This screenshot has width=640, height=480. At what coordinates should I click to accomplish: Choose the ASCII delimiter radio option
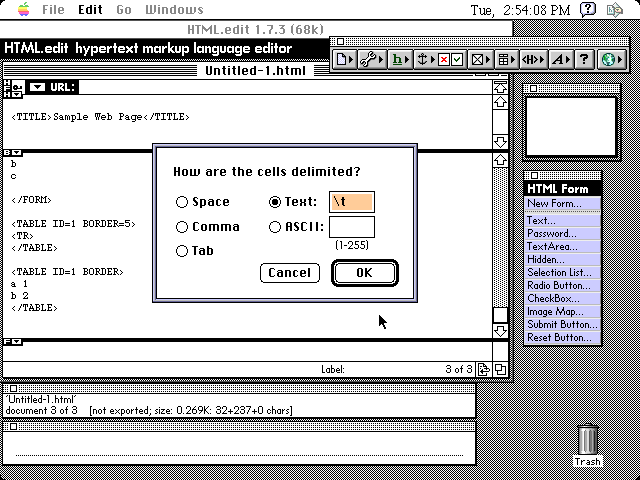[x=275, y=227]
